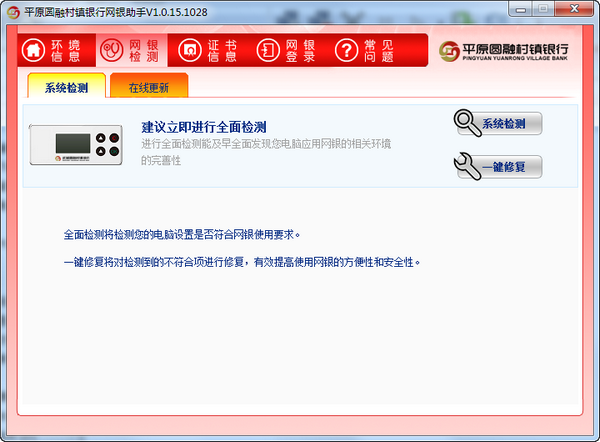The width and height of the screenshot is (600, 442).
Task: Switch to the 在线更新 tab
Action: tap(149, 85)
